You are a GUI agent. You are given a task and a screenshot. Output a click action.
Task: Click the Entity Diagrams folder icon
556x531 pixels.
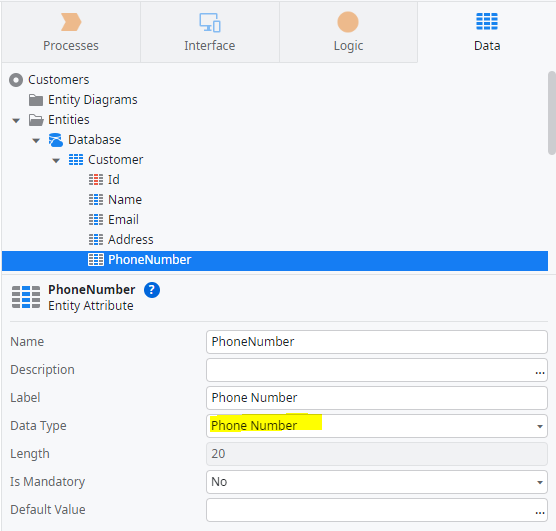pyautogui.click(x=36, y=100)
